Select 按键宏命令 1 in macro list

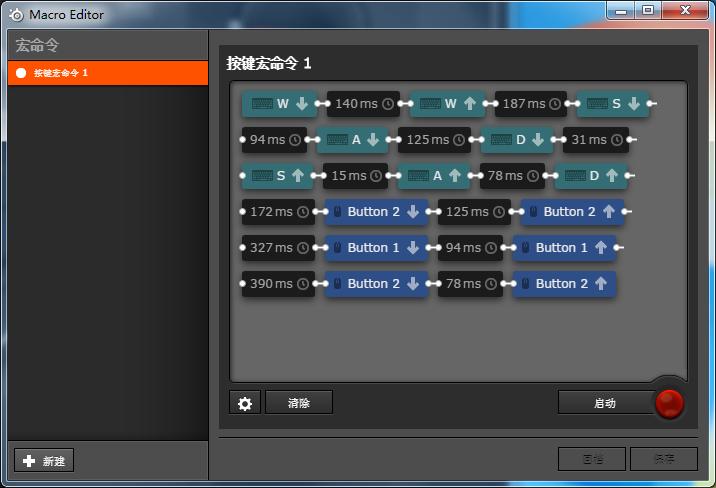pyautogui.click(x=107, y=73)
